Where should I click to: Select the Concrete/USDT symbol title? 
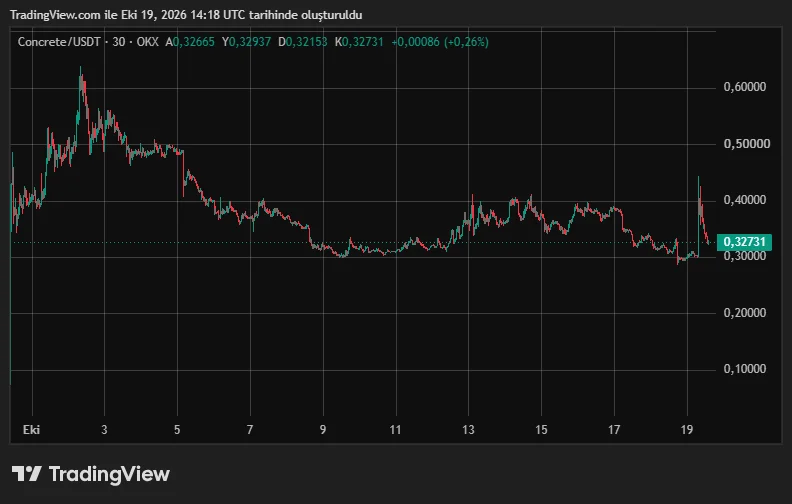(x=59, y=42)
